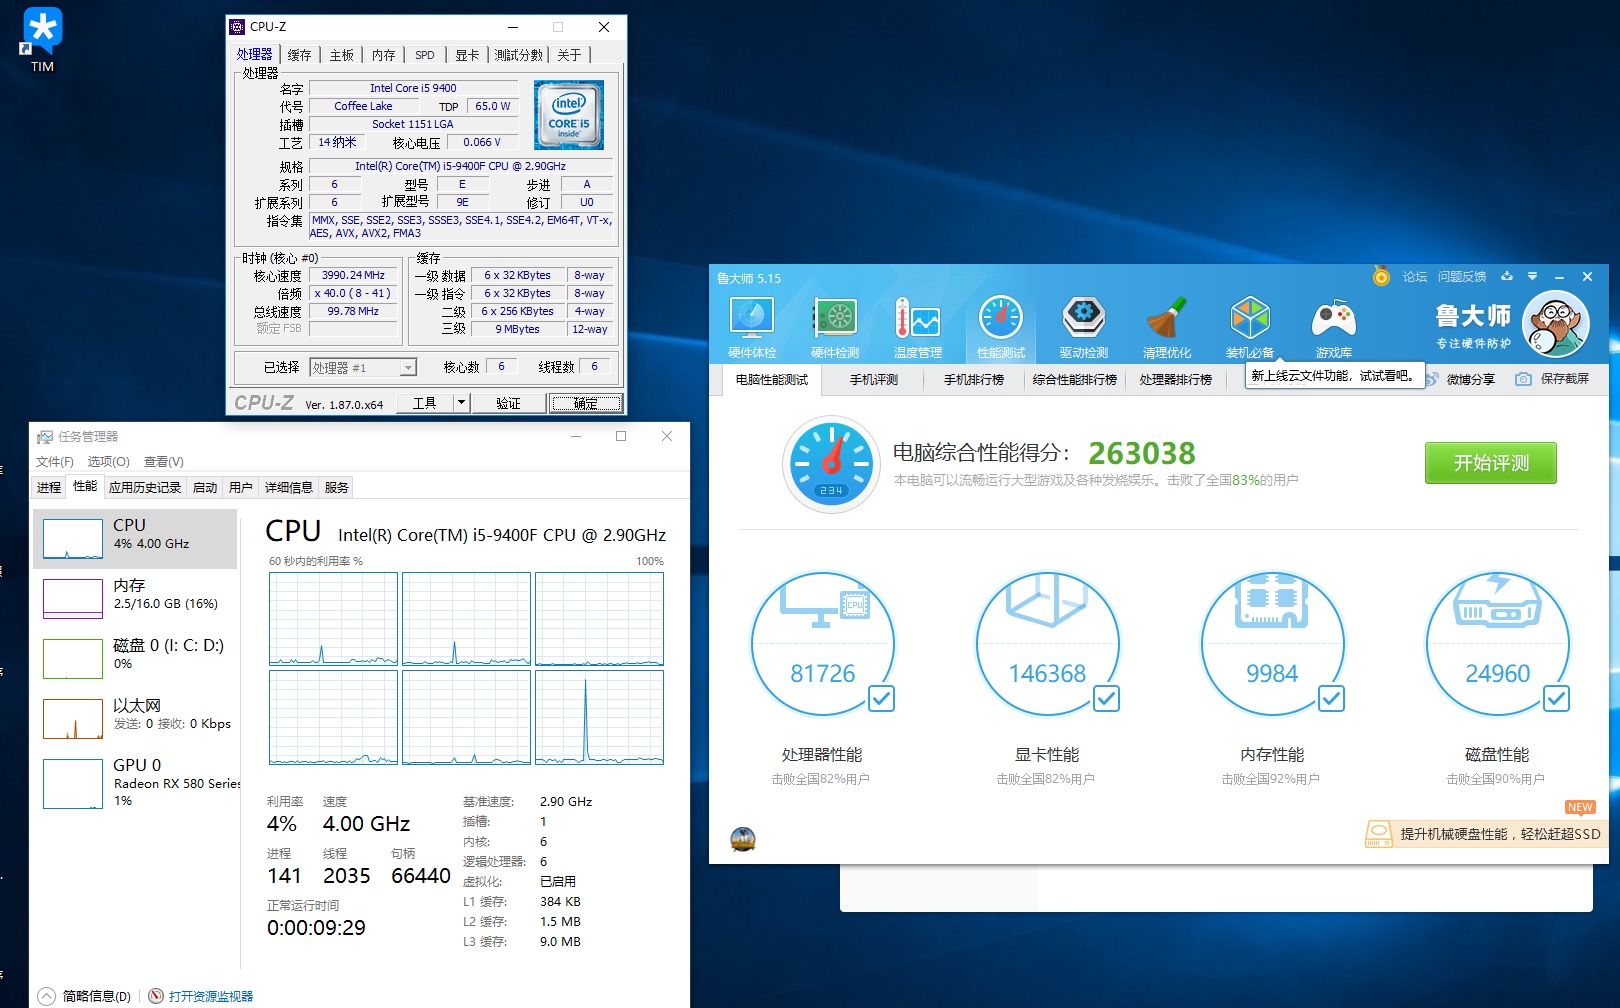Select 性能测试 performance test icon
Viewport: 1620px width, 1008px height.
click(1001, 328)
